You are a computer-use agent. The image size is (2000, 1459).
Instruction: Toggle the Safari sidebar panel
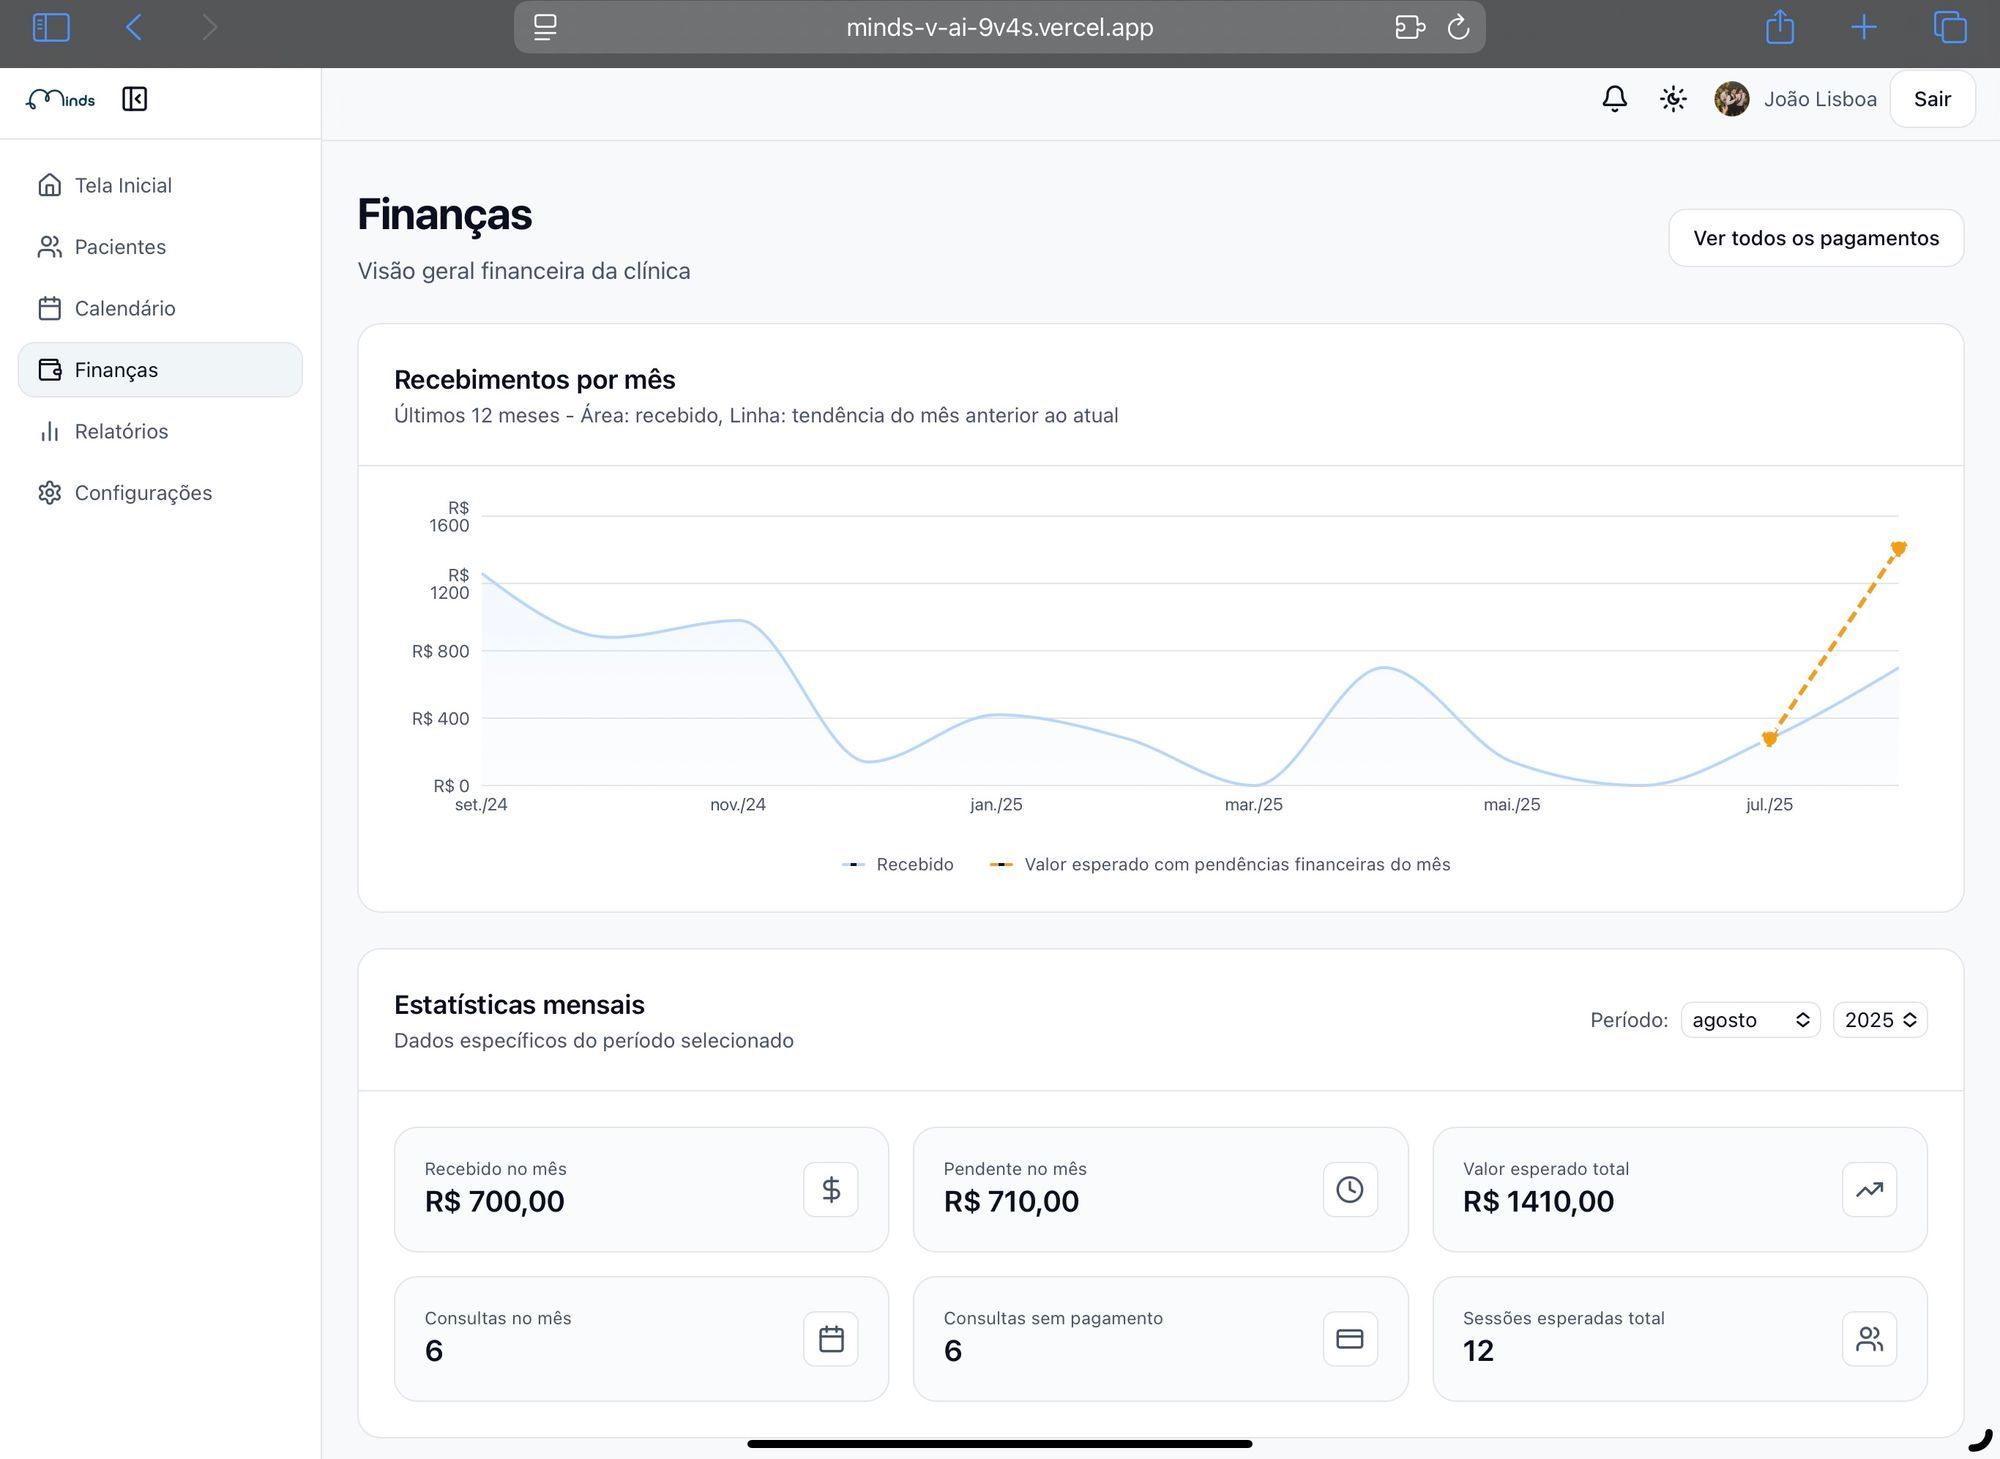(x=51, y=27)
